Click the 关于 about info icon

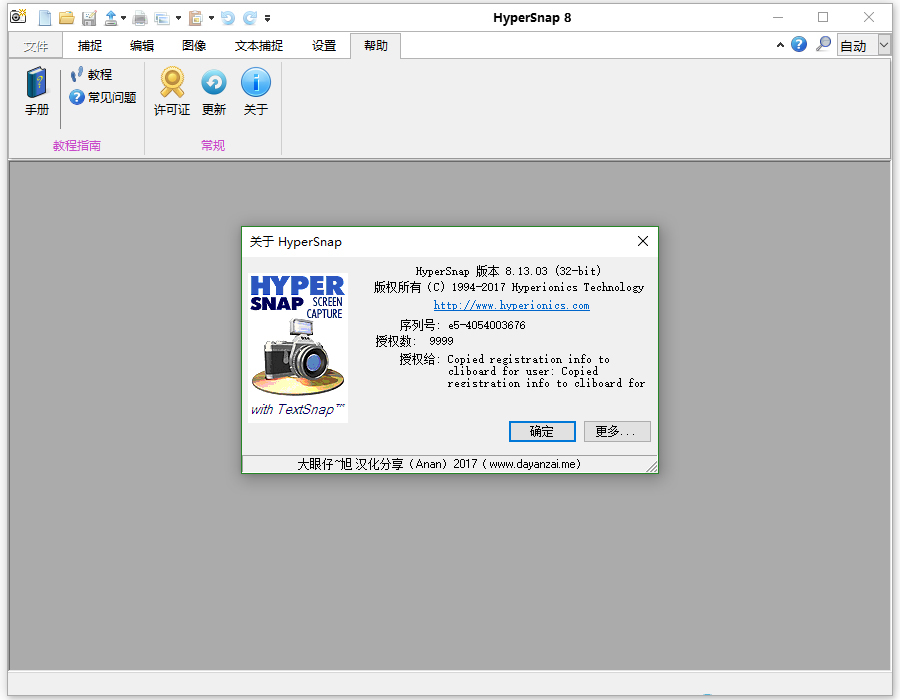(256, 92)
